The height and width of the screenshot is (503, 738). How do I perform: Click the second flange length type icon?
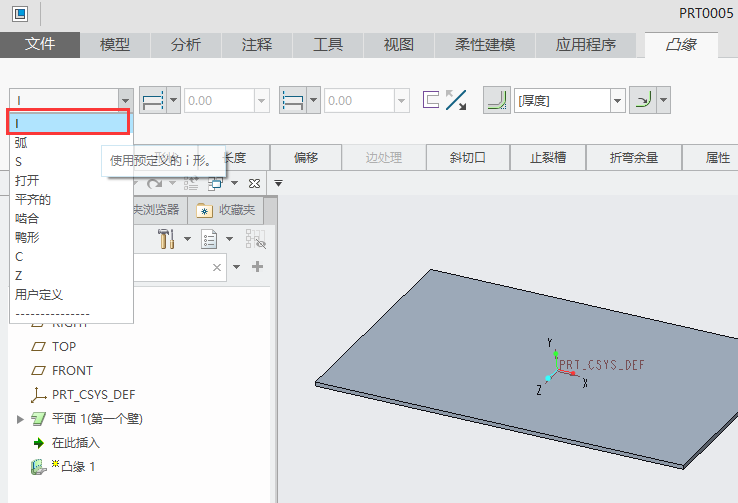[x=293, y=100]
